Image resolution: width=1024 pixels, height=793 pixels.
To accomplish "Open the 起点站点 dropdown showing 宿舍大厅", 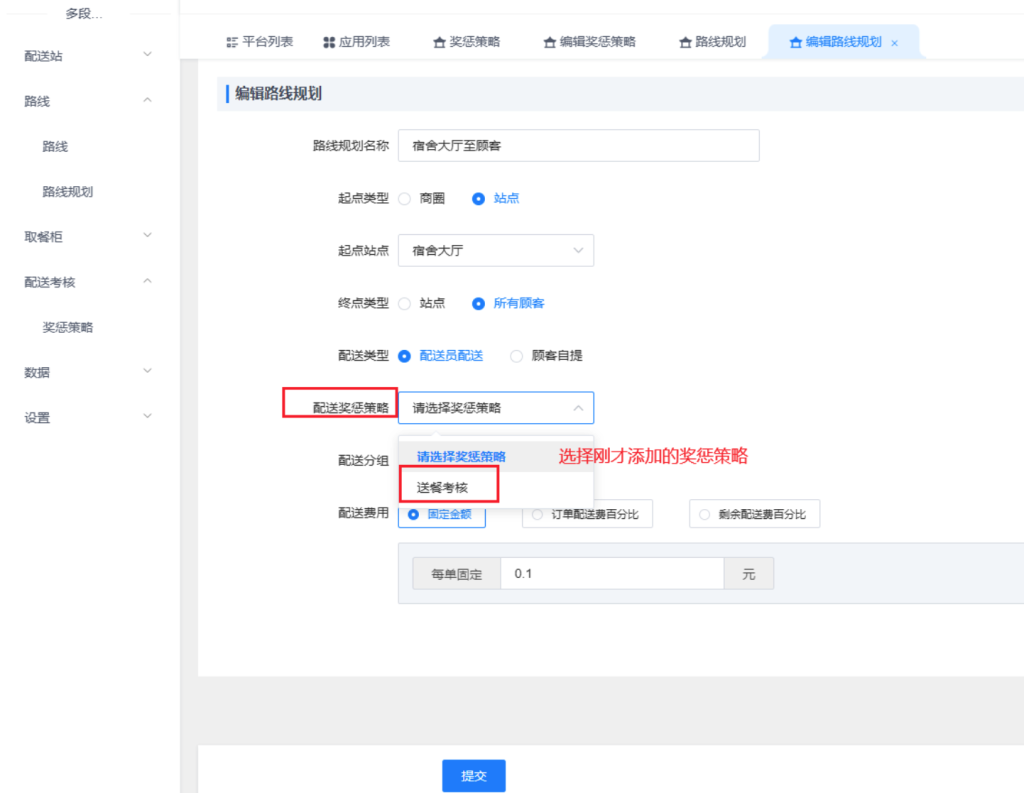I will point(495,250).
